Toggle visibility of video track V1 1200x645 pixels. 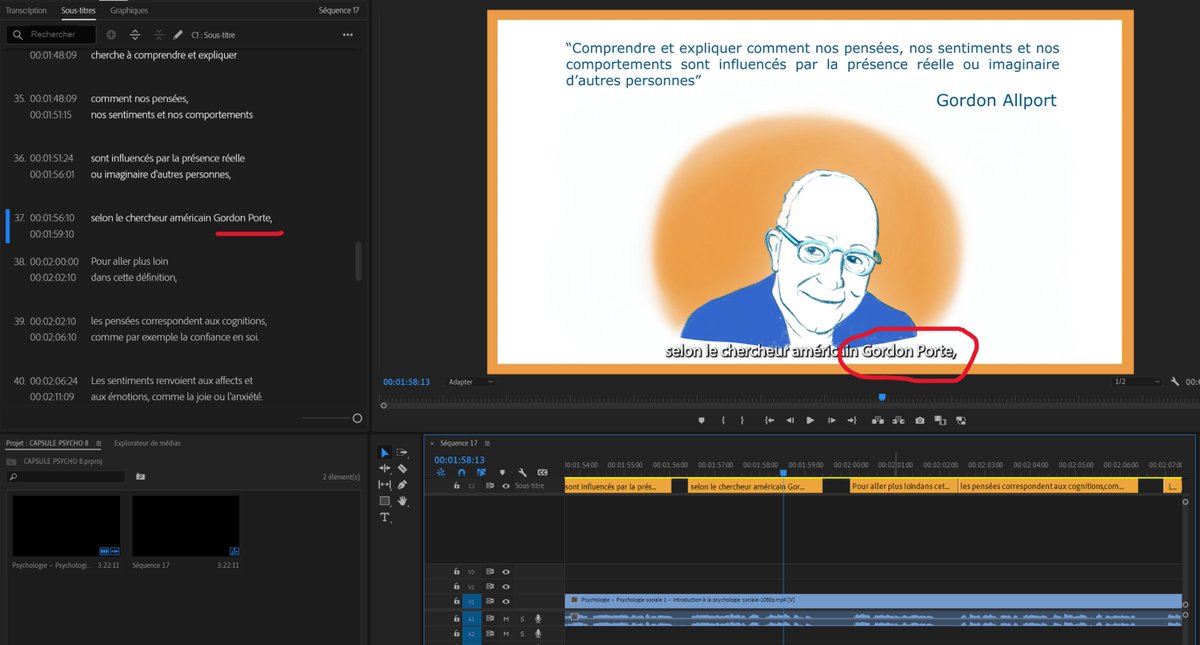point(506,601)
